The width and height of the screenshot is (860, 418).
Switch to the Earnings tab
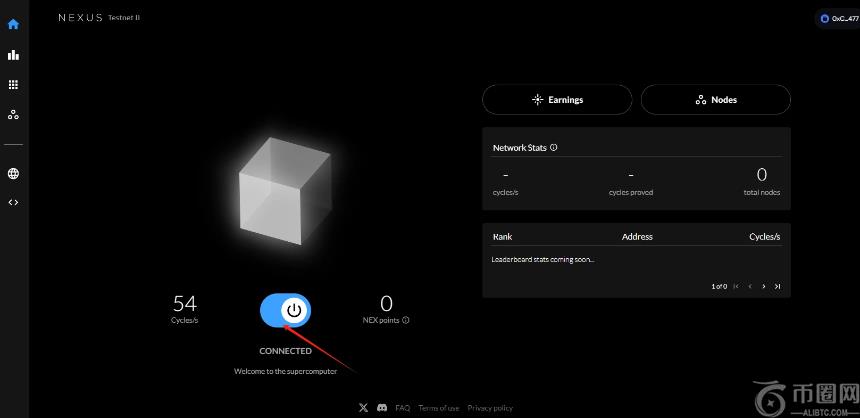tap(557, 100)
